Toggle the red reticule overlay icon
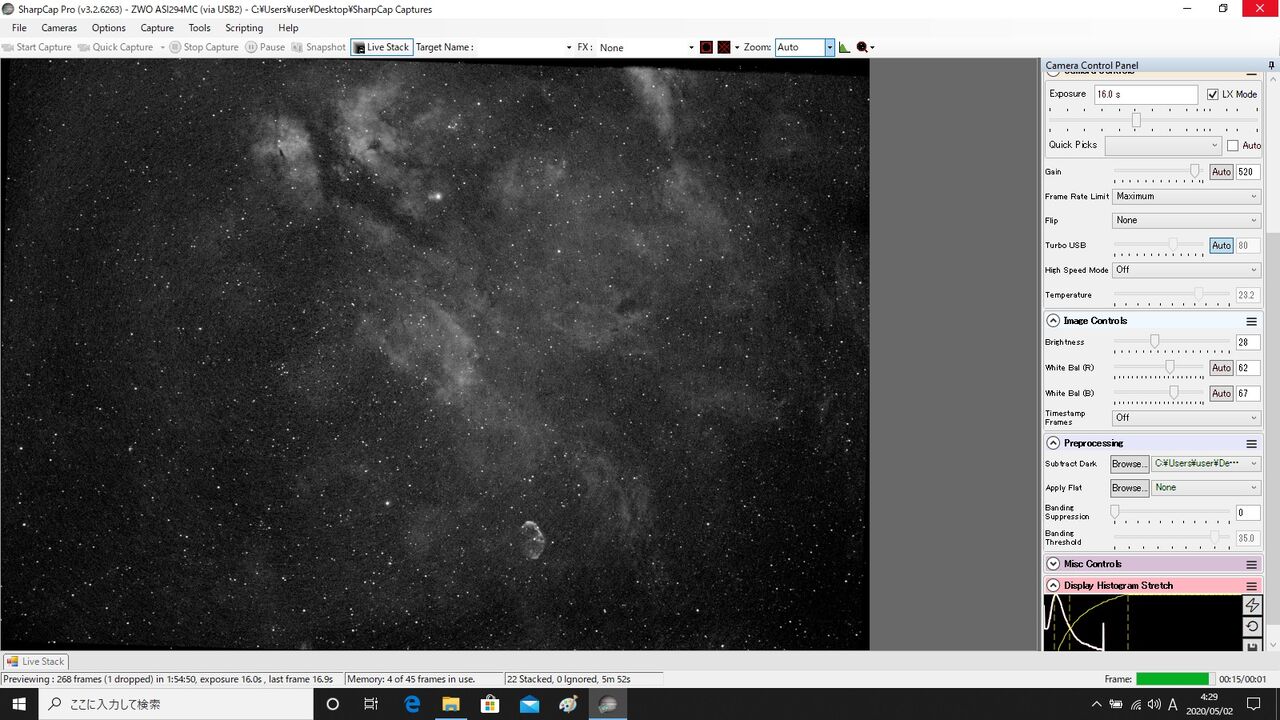The image size is (1280, 720). point(706,47)
